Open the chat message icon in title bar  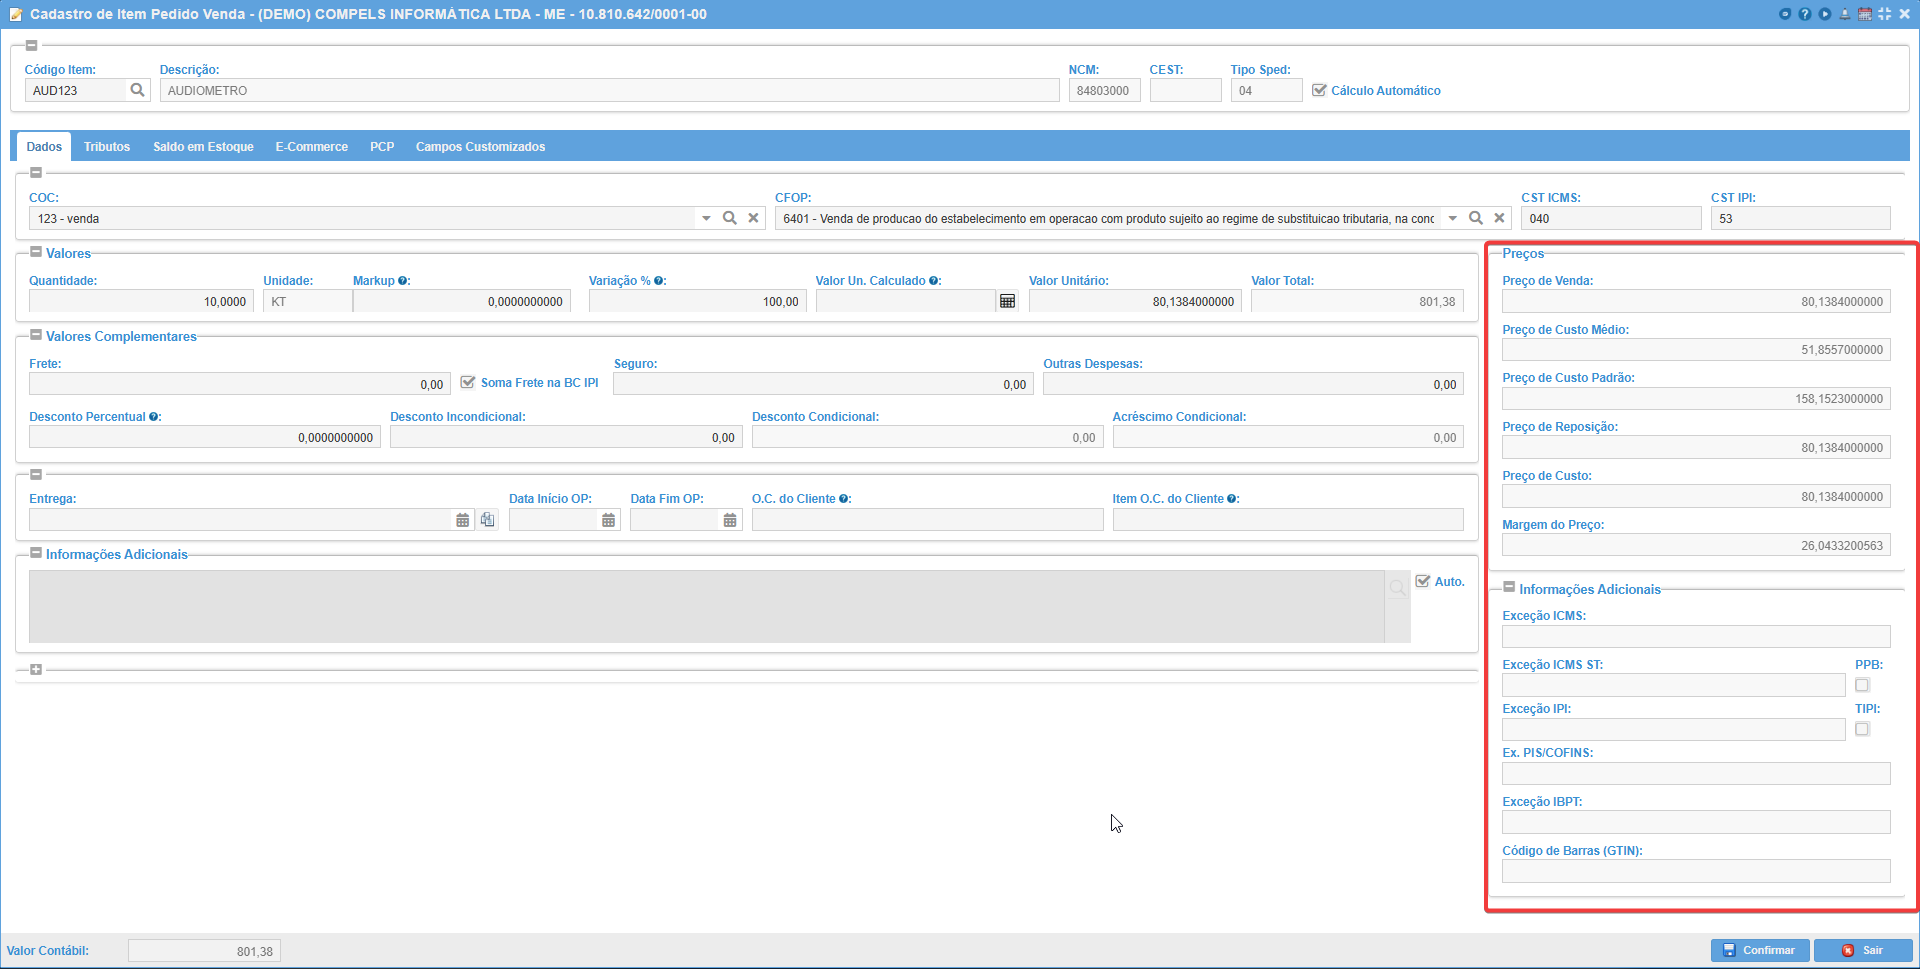(1785, 14)
